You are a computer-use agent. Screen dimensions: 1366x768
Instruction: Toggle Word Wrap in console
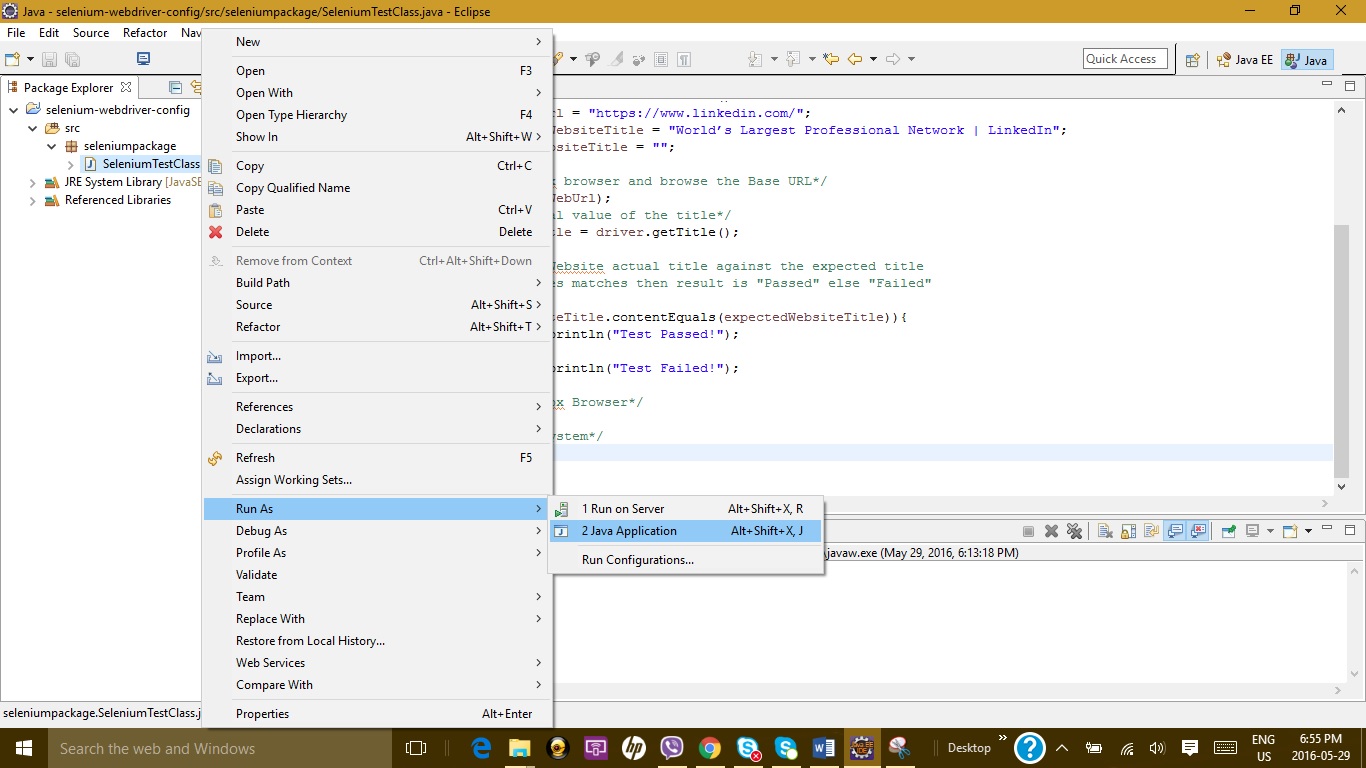point(1151,531)
